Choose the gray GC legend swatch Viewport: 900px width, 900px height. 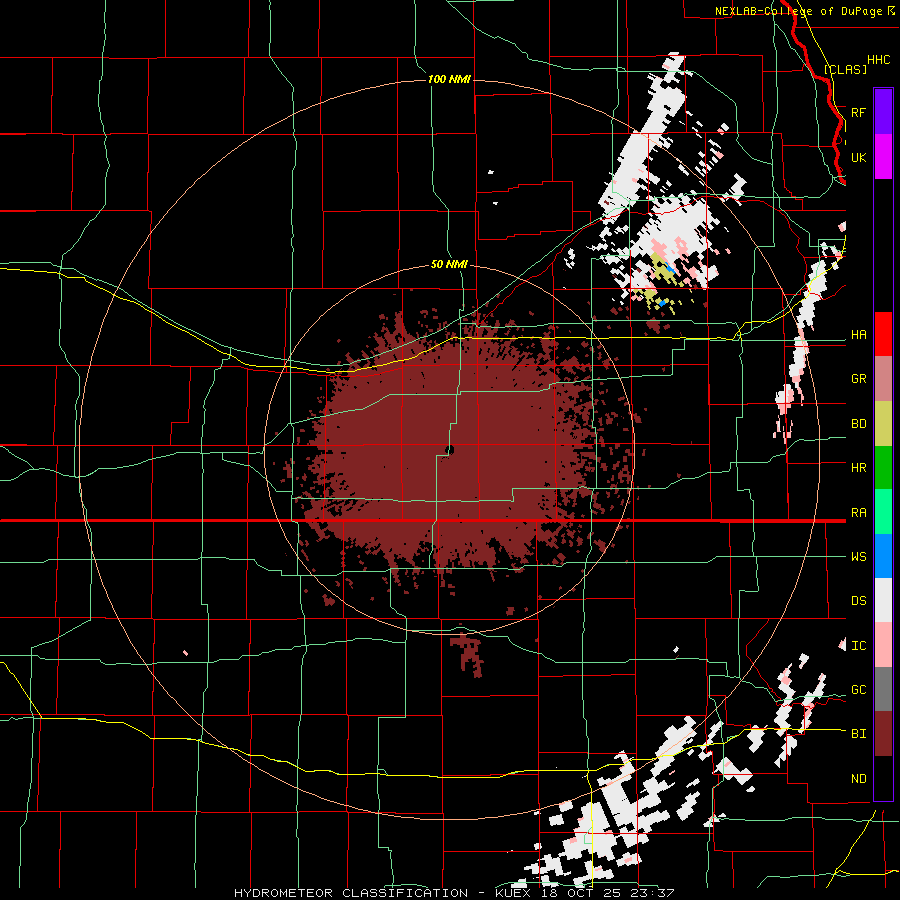pyautogui.click(x=883, y=689)
